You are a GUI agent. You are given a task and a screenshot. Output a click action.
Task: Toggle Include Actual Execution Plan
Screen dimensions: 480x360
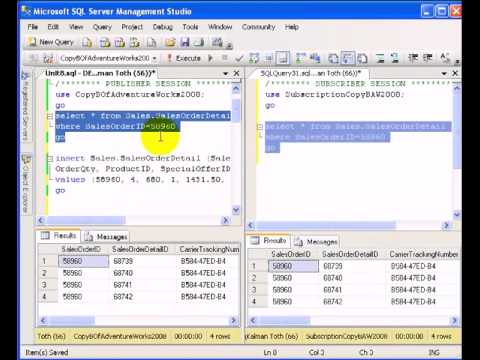[x=301, y=58]
